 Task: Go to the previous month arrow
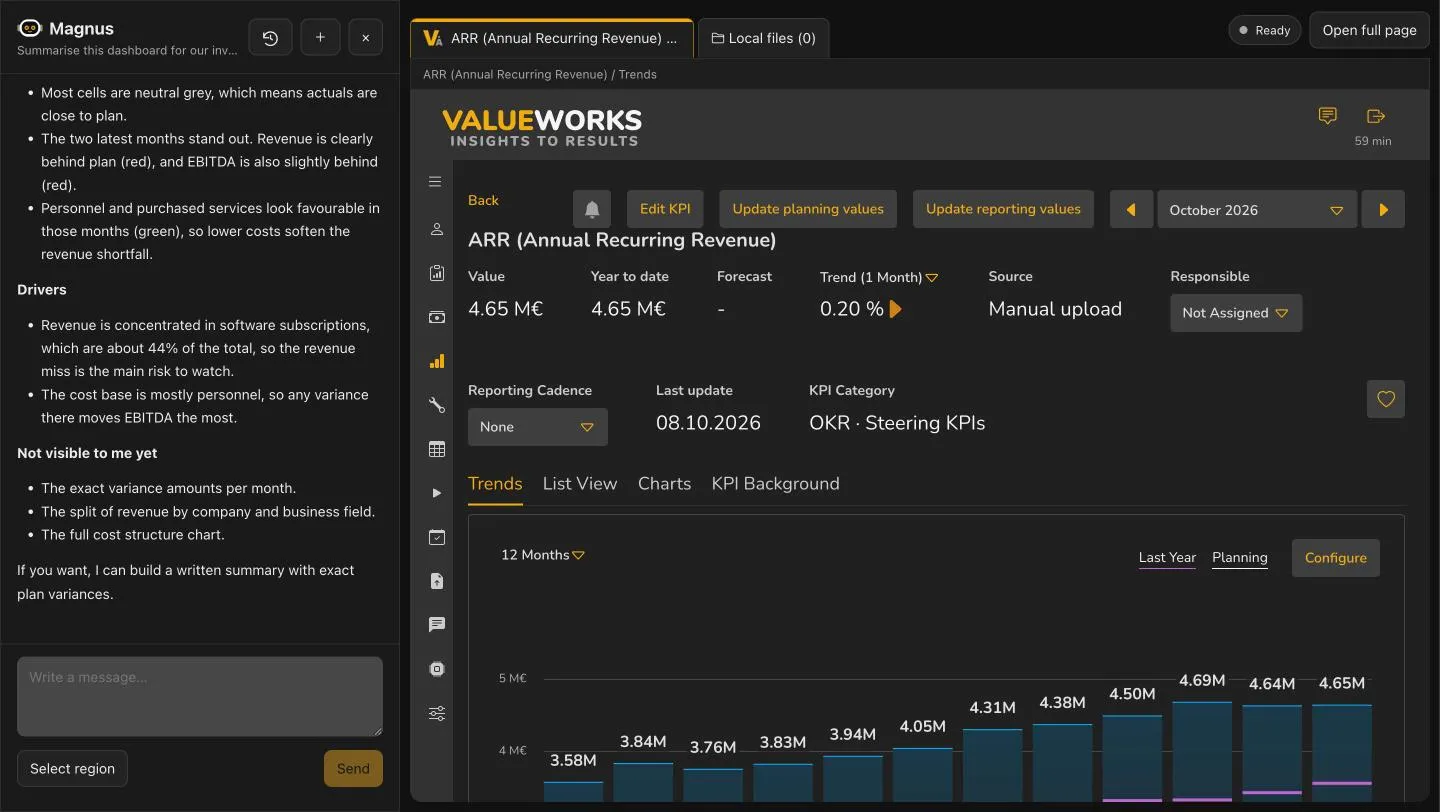click(x=1131, y=210)
